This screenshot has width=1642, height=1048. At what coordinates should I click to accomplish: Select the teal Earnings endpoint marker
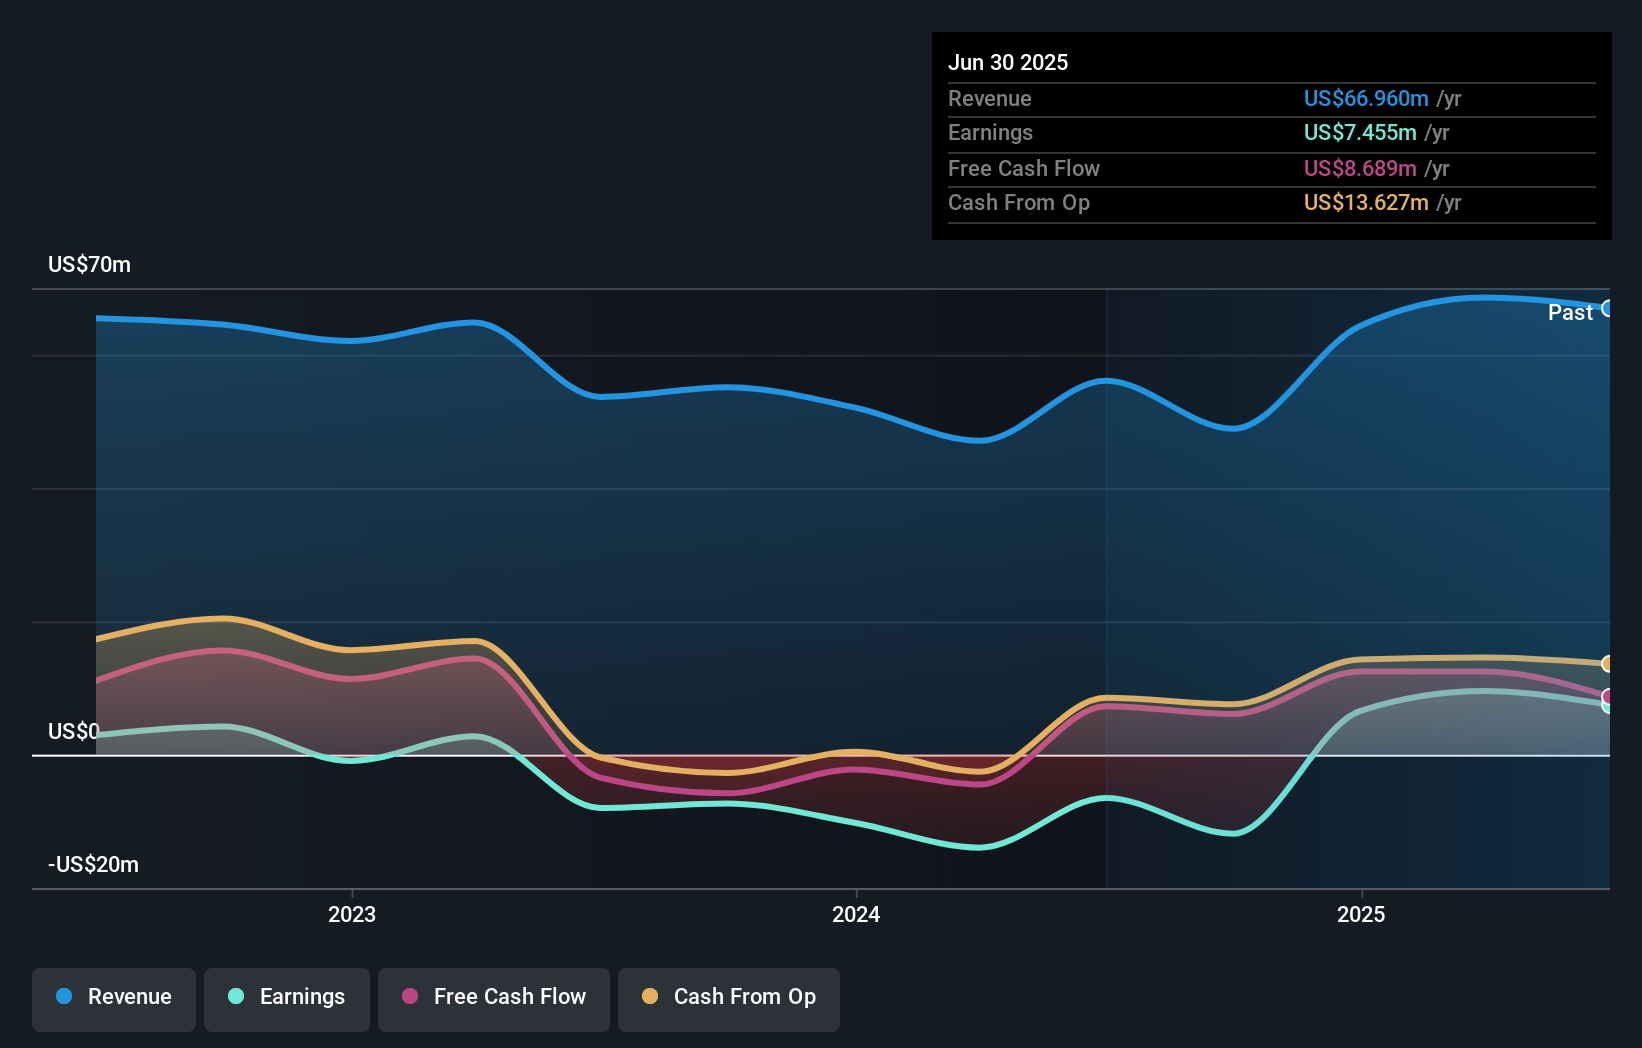[x=1608, y=706]
